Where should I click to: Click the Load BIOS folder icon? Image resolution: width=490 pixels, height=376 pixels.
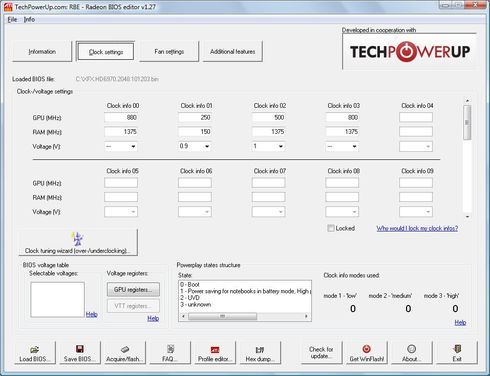tap(34, 349)
